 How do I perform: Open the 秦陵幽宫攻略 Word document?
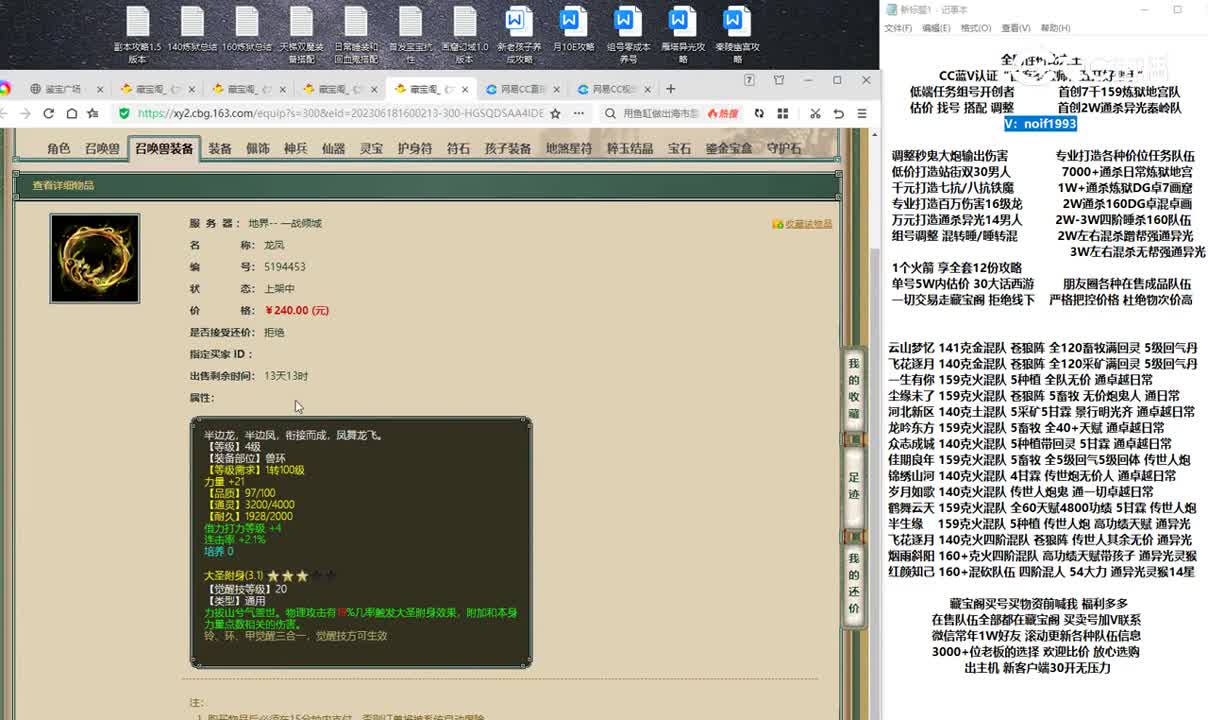(x=737, y=34)
